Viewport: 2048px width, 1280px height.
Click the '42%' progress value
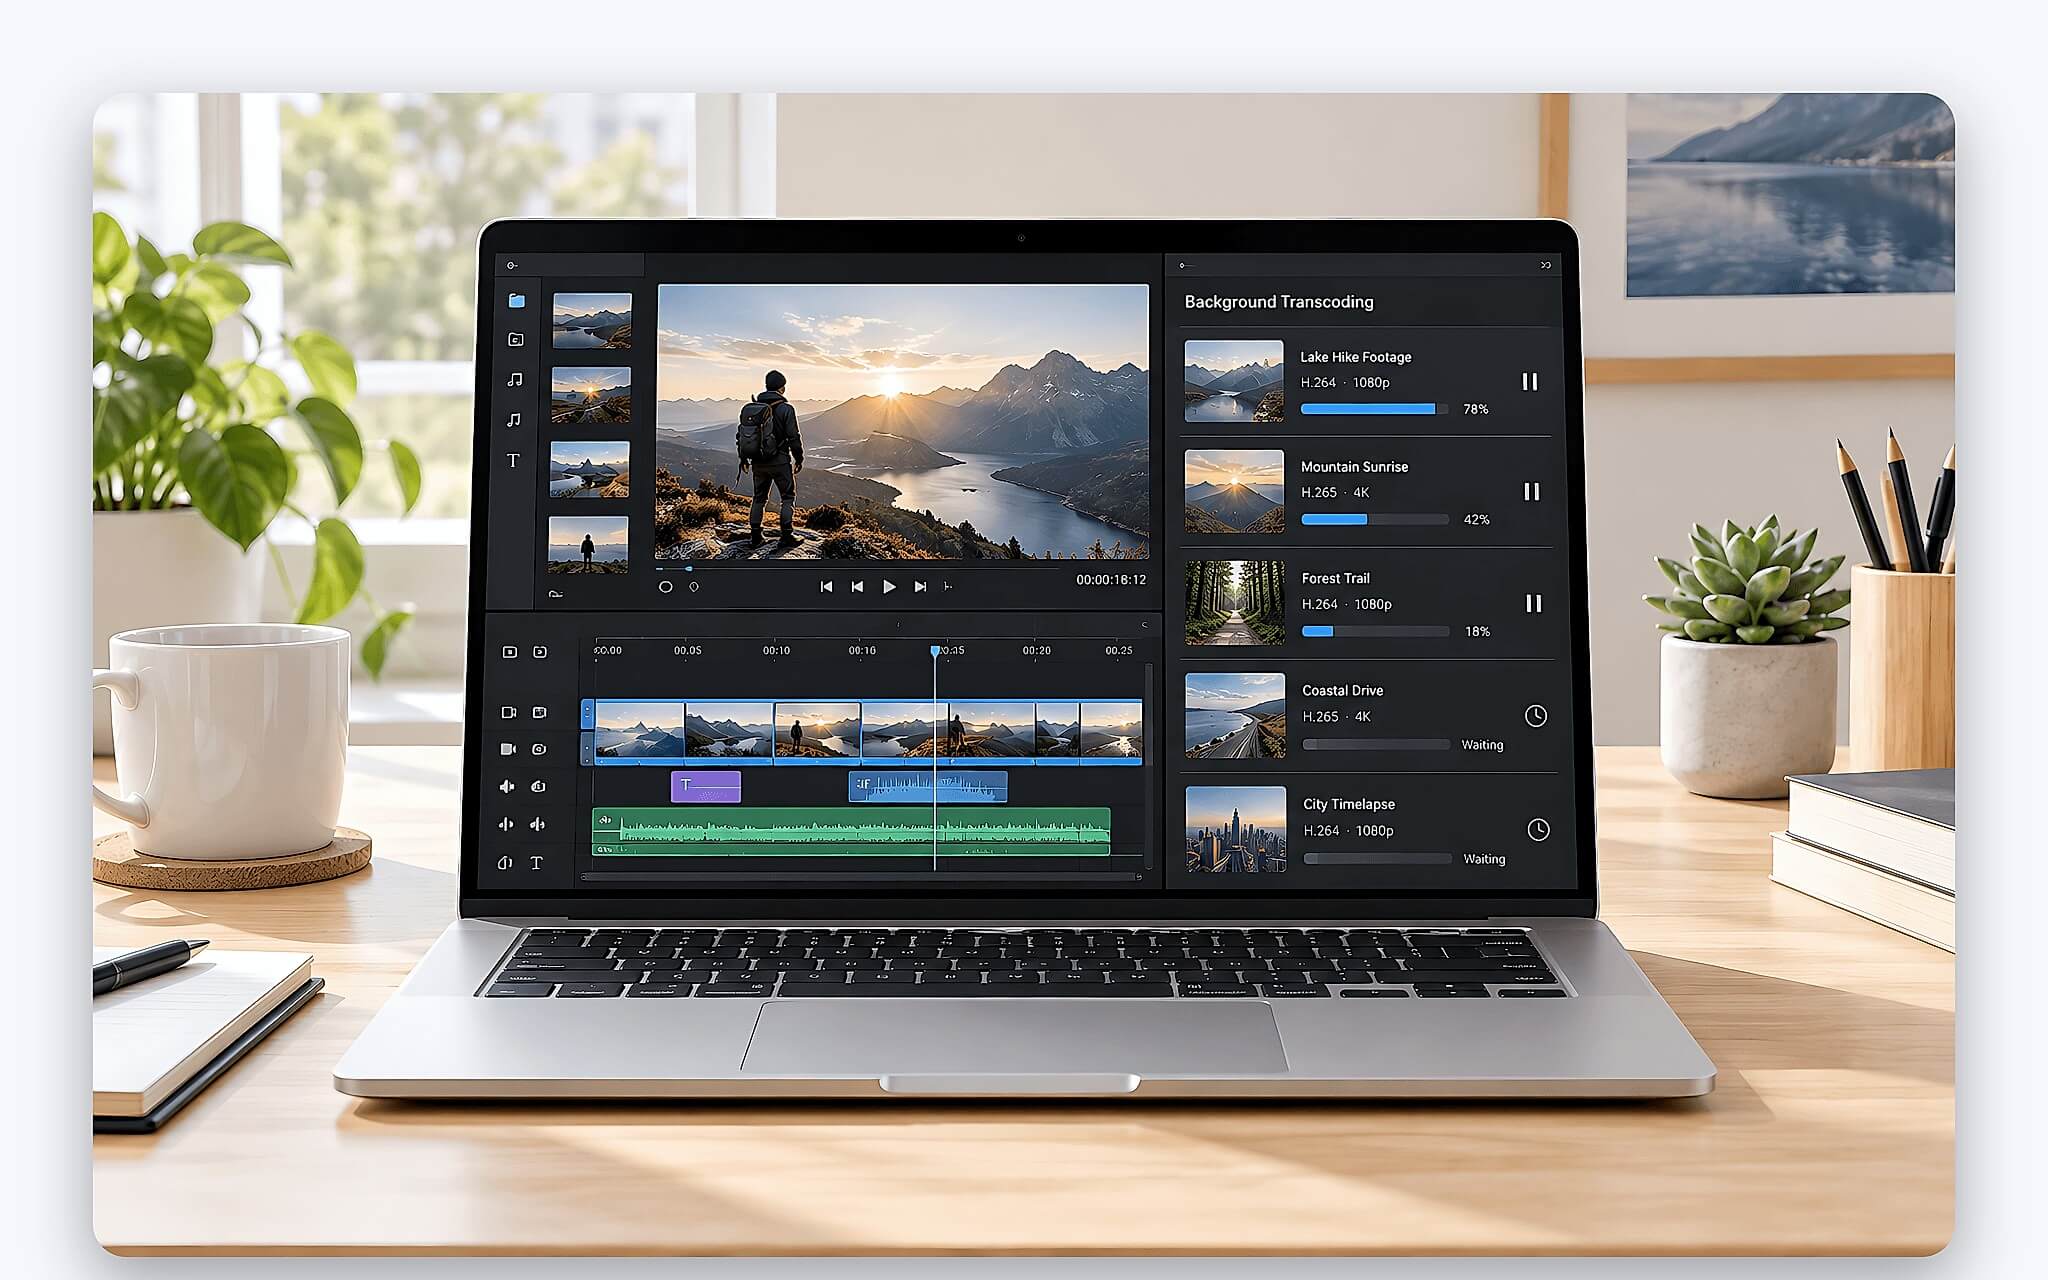(x=1477, y=520)
